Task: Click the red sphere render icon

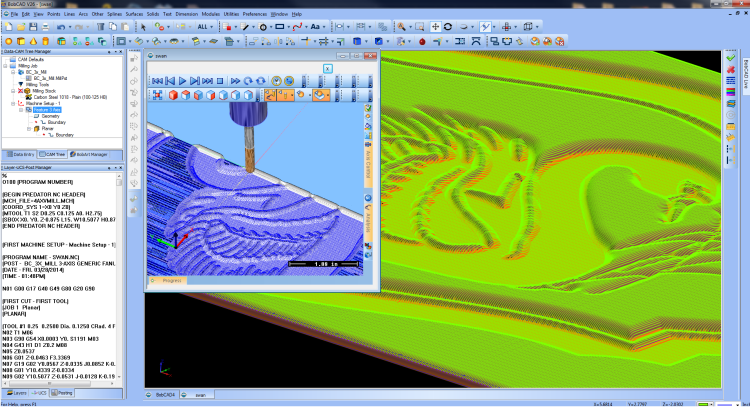Action: [x=422, y=42]
